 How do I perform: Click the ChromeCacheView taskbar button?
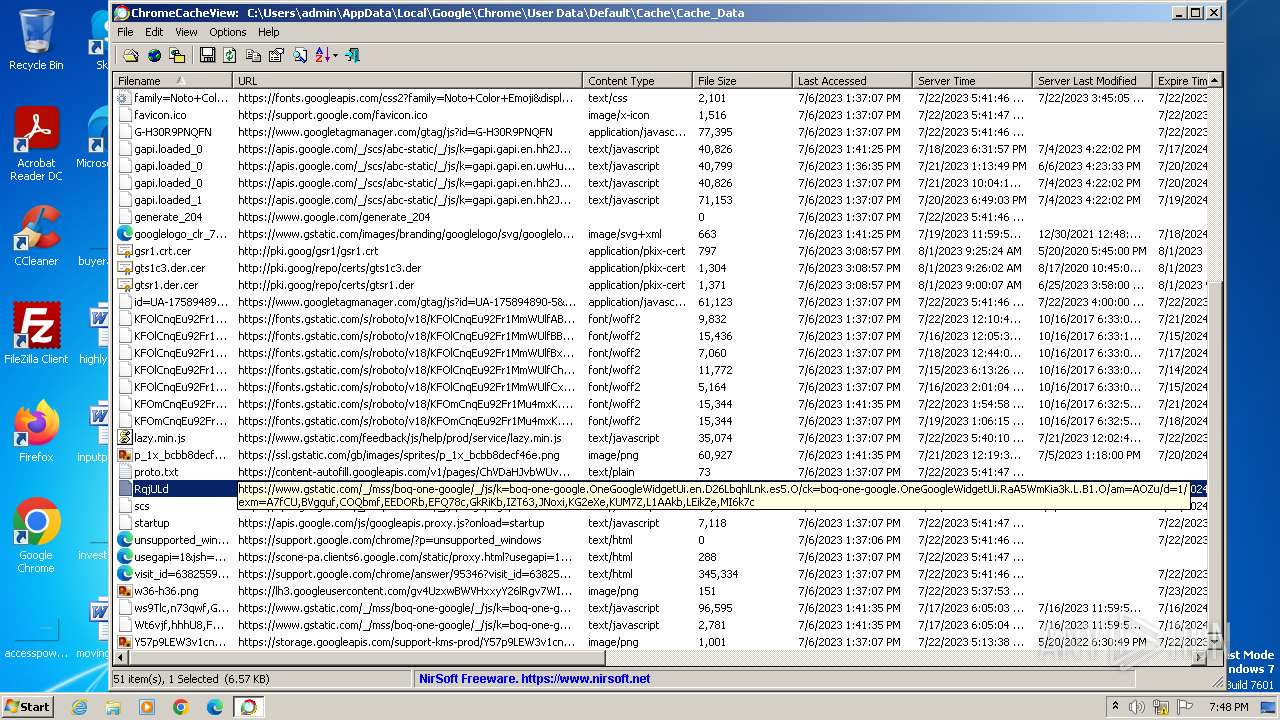click(248, 707)
